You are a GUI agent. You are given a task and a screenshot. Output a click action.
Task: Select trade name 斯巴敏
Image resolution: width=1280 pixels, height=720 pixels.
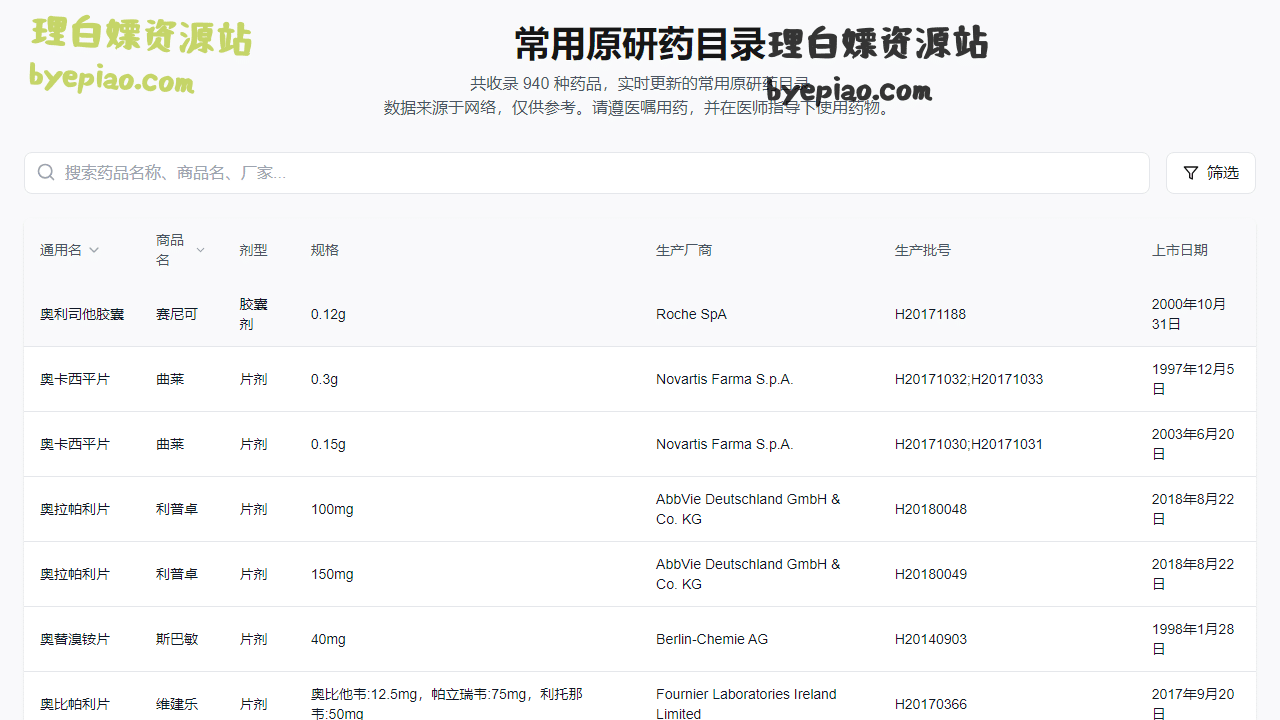click(x=177, y=639)
